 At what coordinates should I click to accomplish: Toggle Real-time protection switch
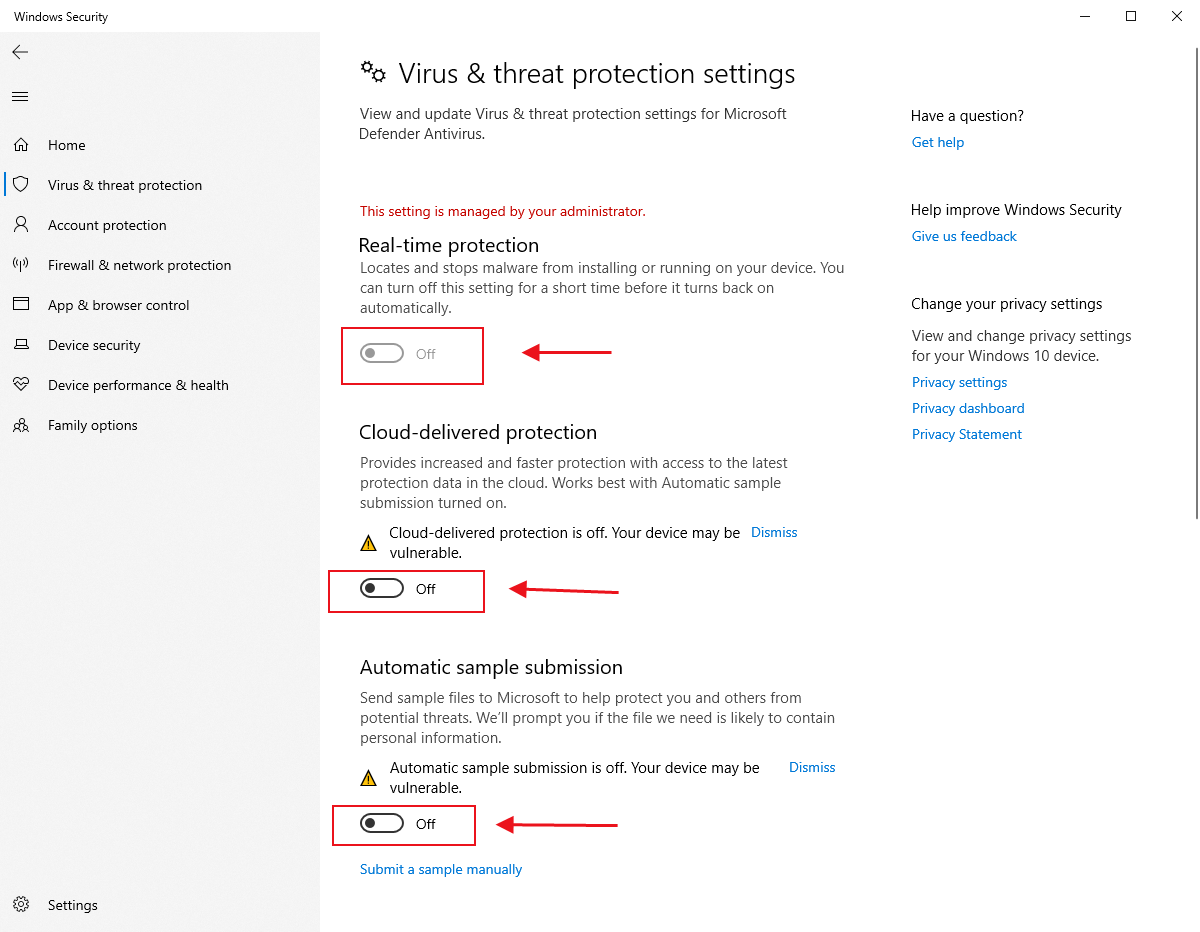tap(382, 354)
